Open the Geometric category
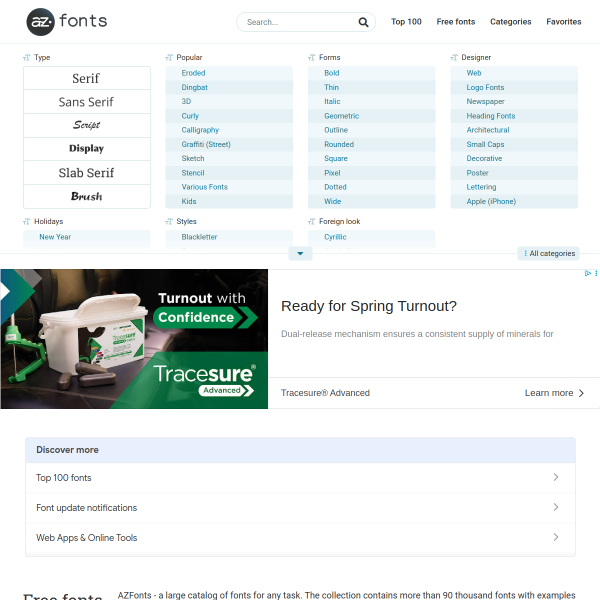This screenshot has width=600, height=600. [x=372, y=116]
